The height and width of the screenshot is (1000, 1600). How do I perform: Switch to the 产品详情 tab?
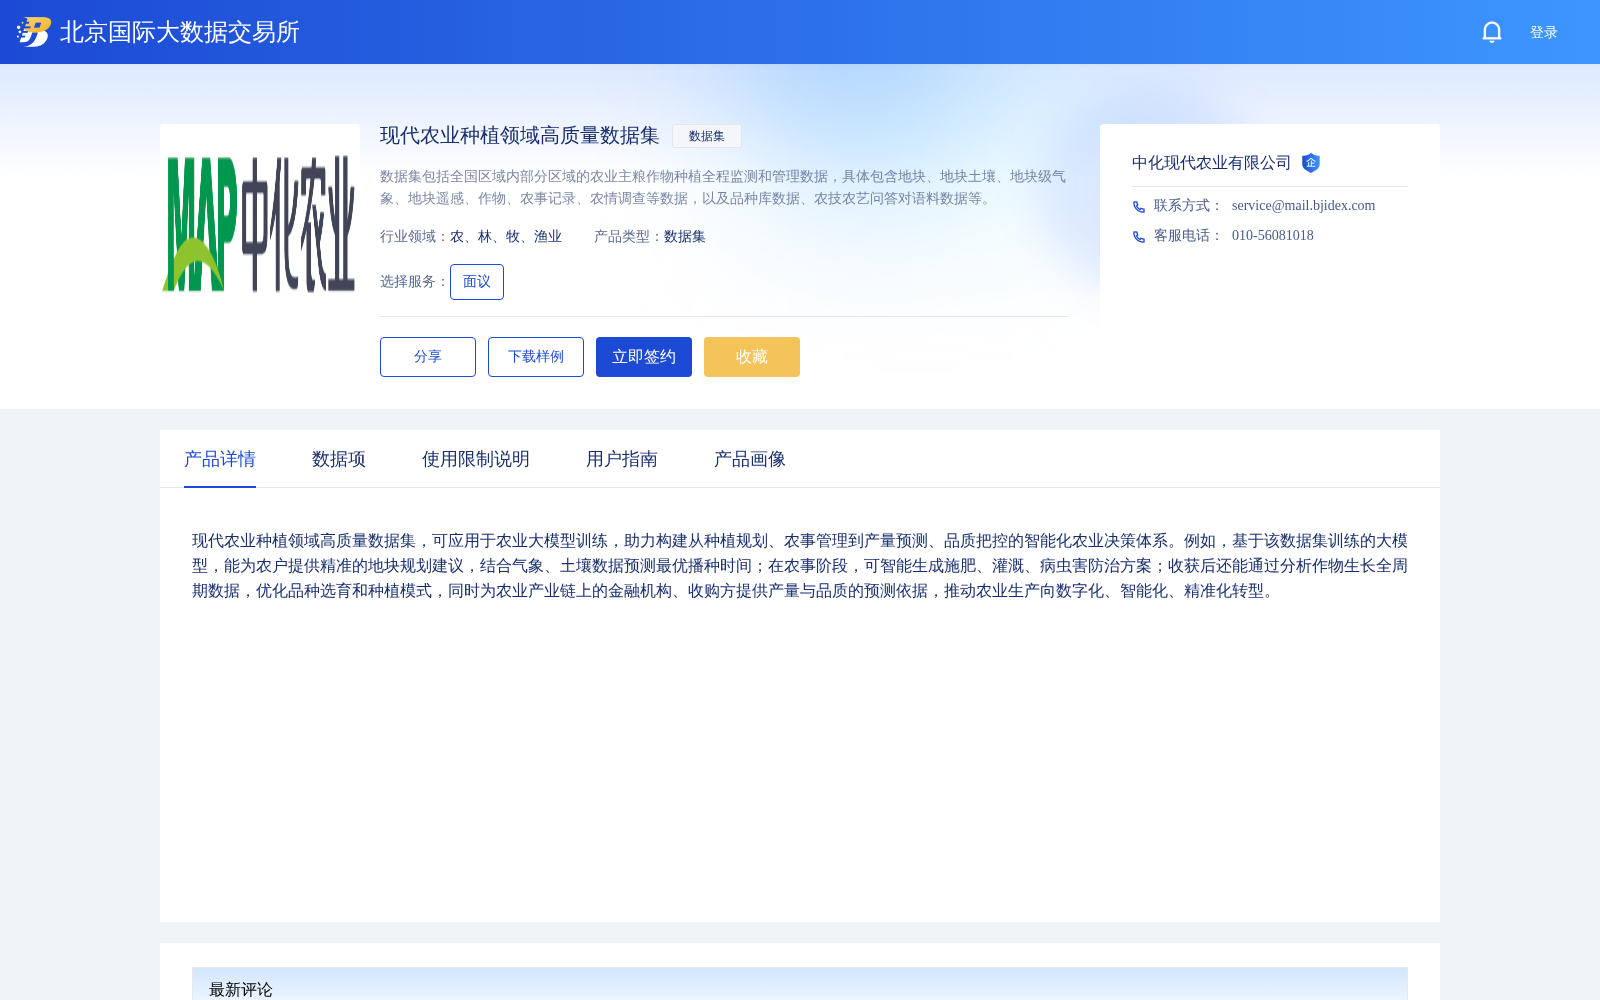[x=220, y=459]
